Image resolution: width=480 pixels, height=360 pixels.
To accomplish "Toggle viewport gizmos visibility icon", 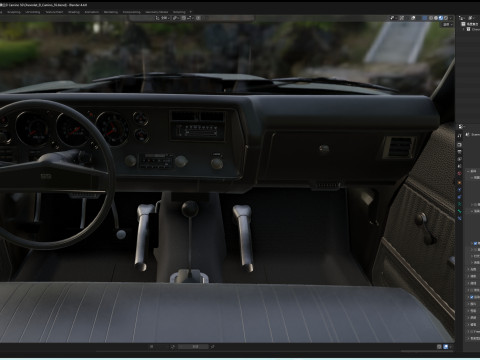I will coord(402,18).
